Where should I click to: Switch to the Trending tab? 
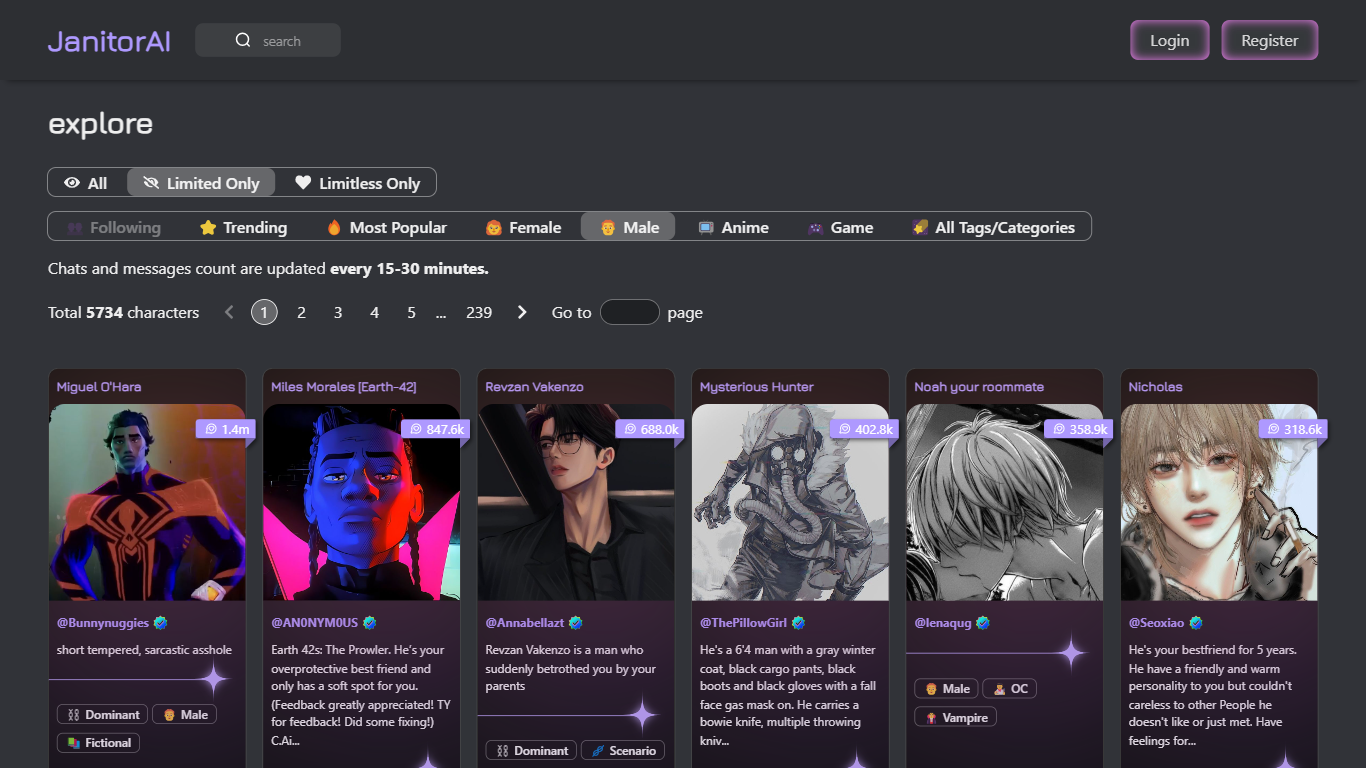[x=243, y=227]
